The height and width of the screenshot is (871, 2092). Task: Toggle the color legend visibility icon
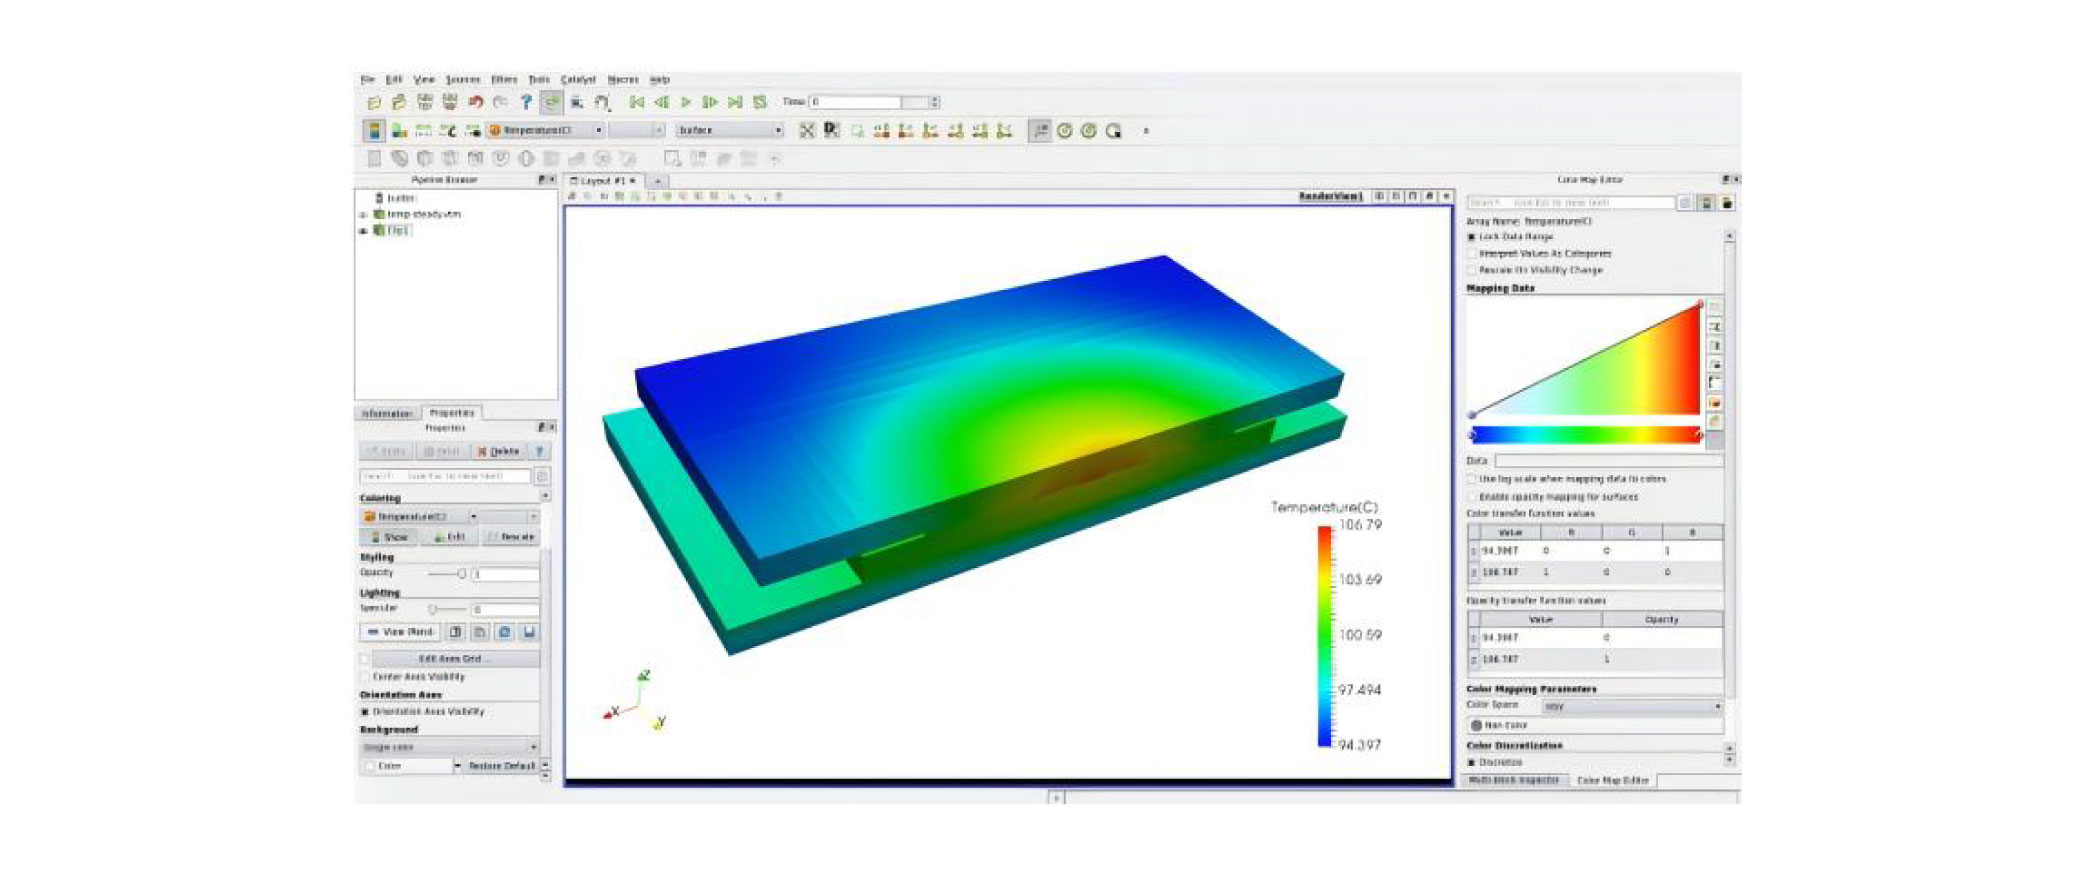373,131
